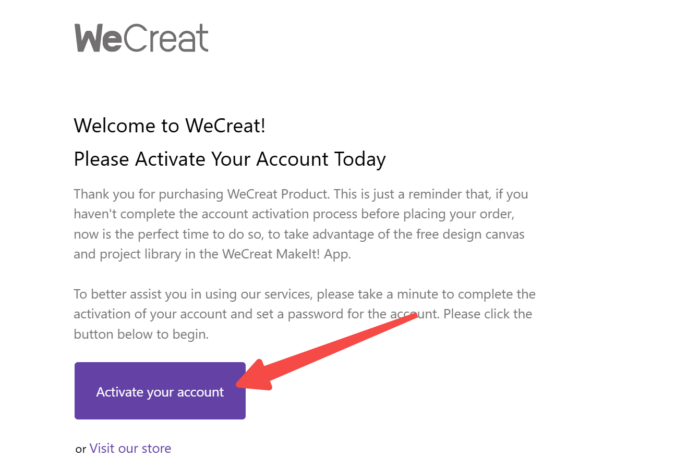
Task: Open the Visit our store link
Action: (x=130, y=448)
